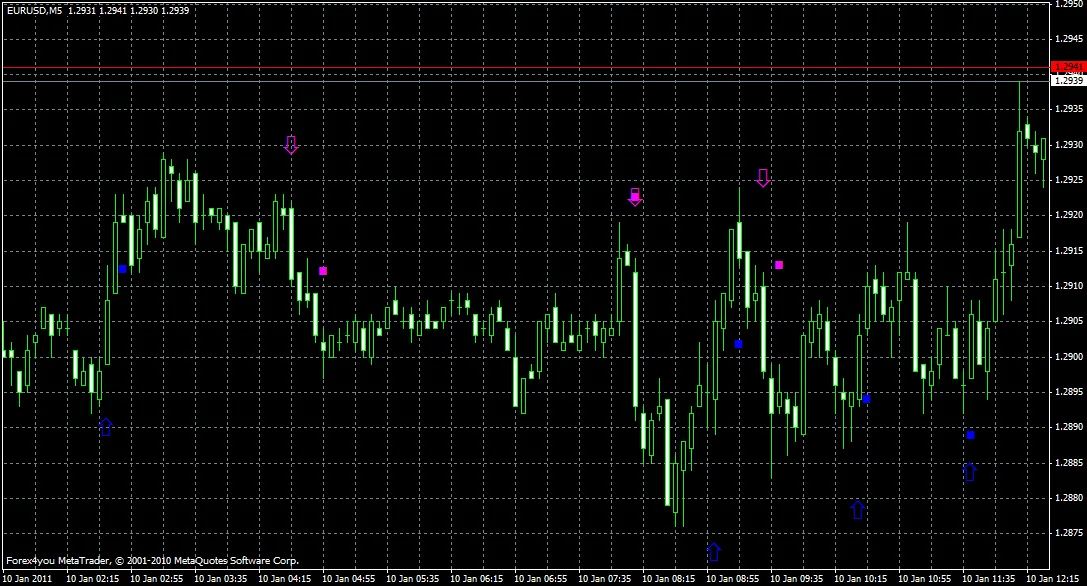
Task: Select the blue up arrow near 11:35
Action: click(971, 472)
